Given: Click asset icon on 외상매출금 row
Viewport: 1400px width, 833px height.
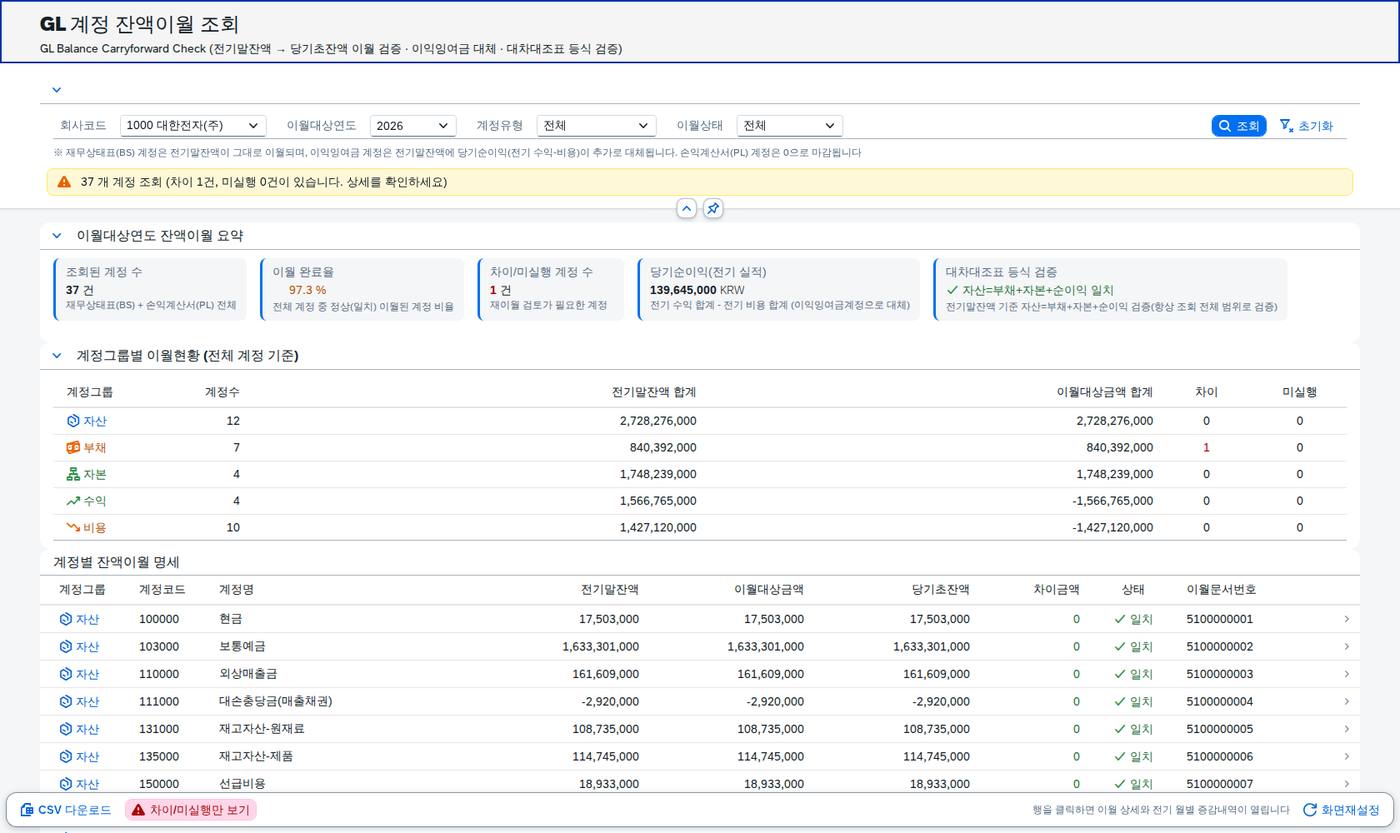Looking at the screenshot, I should pos(66,674).
